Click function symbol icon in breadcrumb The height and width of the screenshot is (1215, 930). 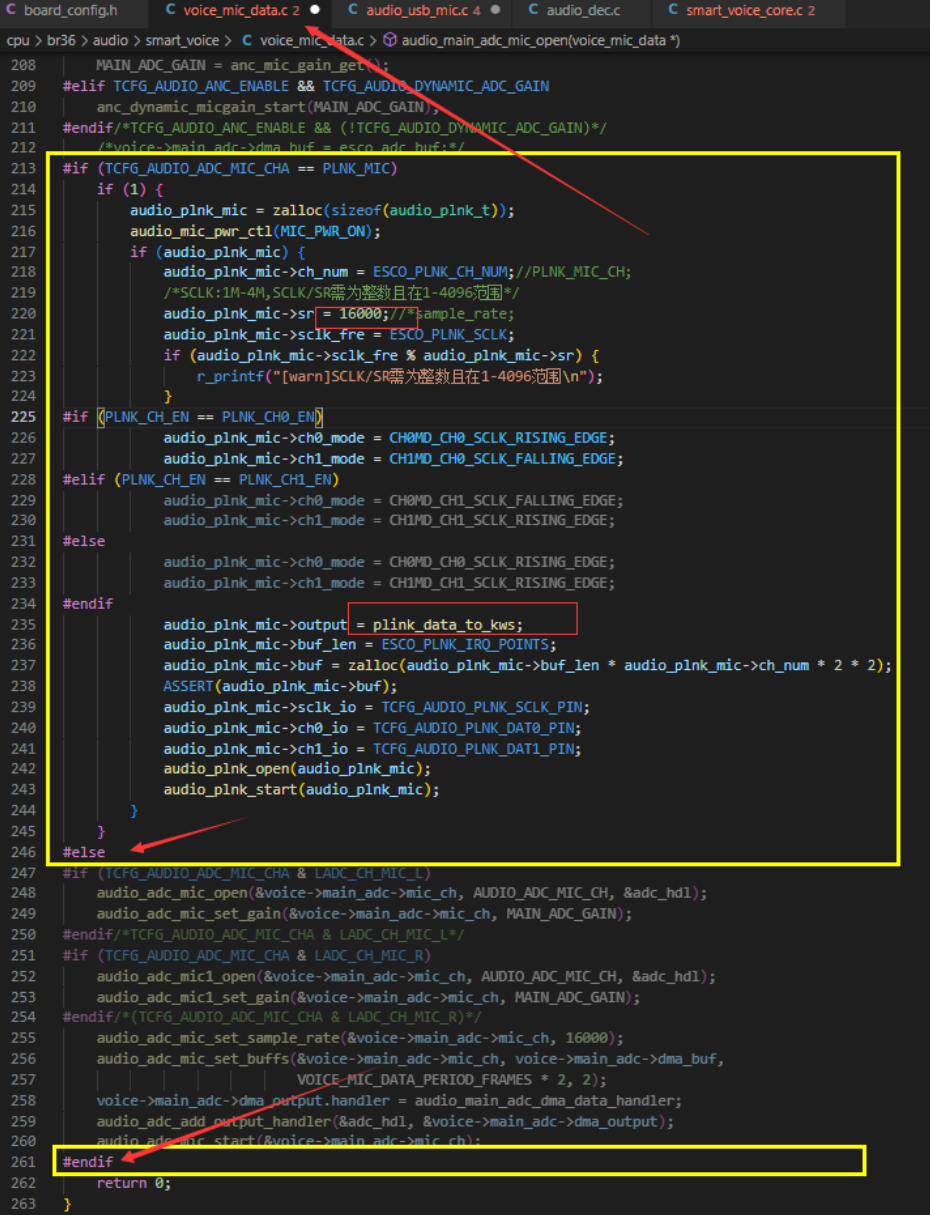[x=390, y=41]
